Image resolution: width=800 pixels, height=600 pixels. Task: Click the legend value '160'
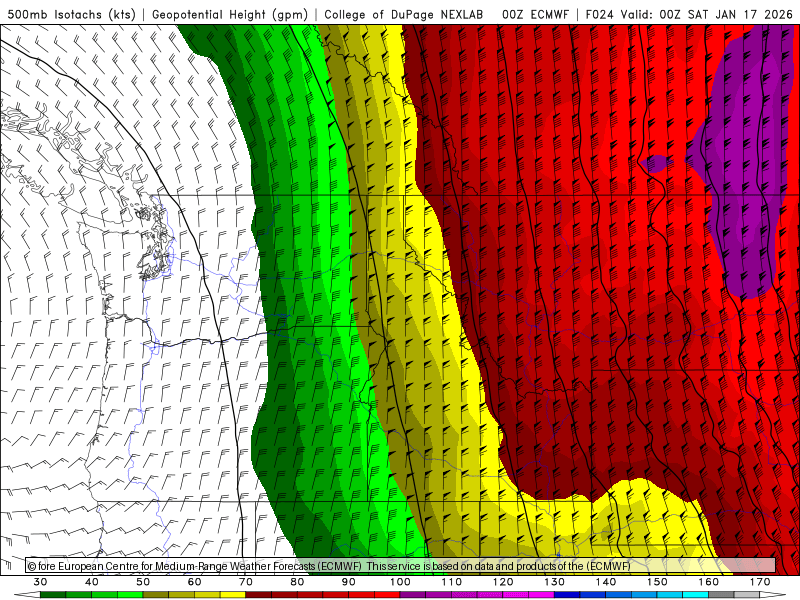(709, 582)
